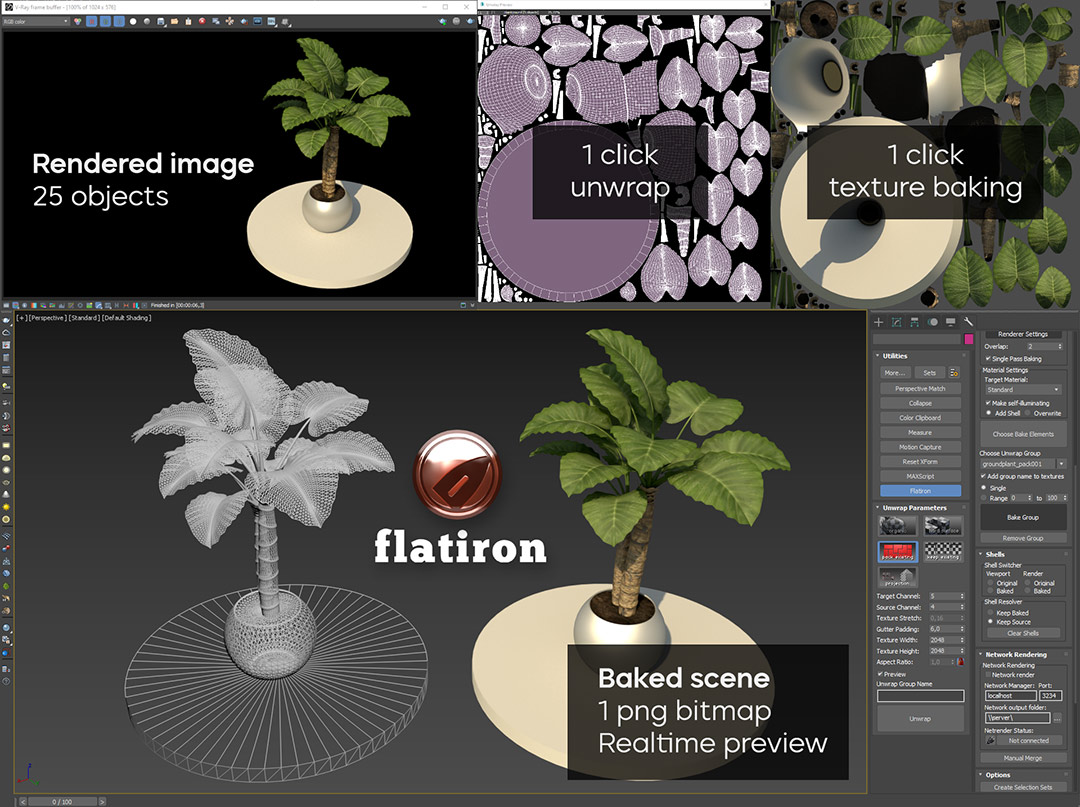Viewport: 1080px width, 807px height.
Task: Copy render to clipboard icon
Action: 188,21
